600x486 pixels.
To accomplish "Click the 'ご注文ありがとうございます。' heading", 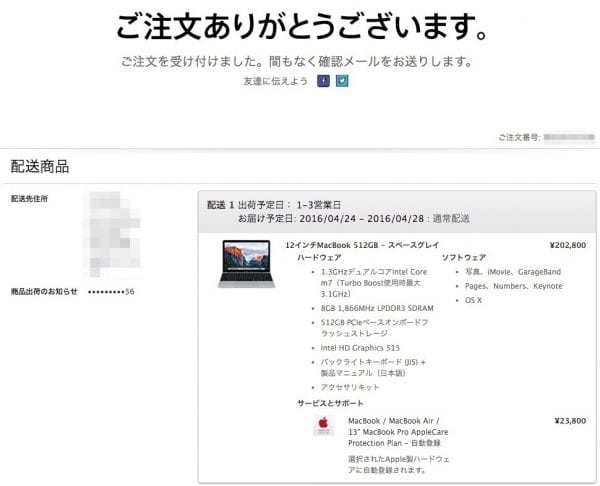I will [302, 26].
